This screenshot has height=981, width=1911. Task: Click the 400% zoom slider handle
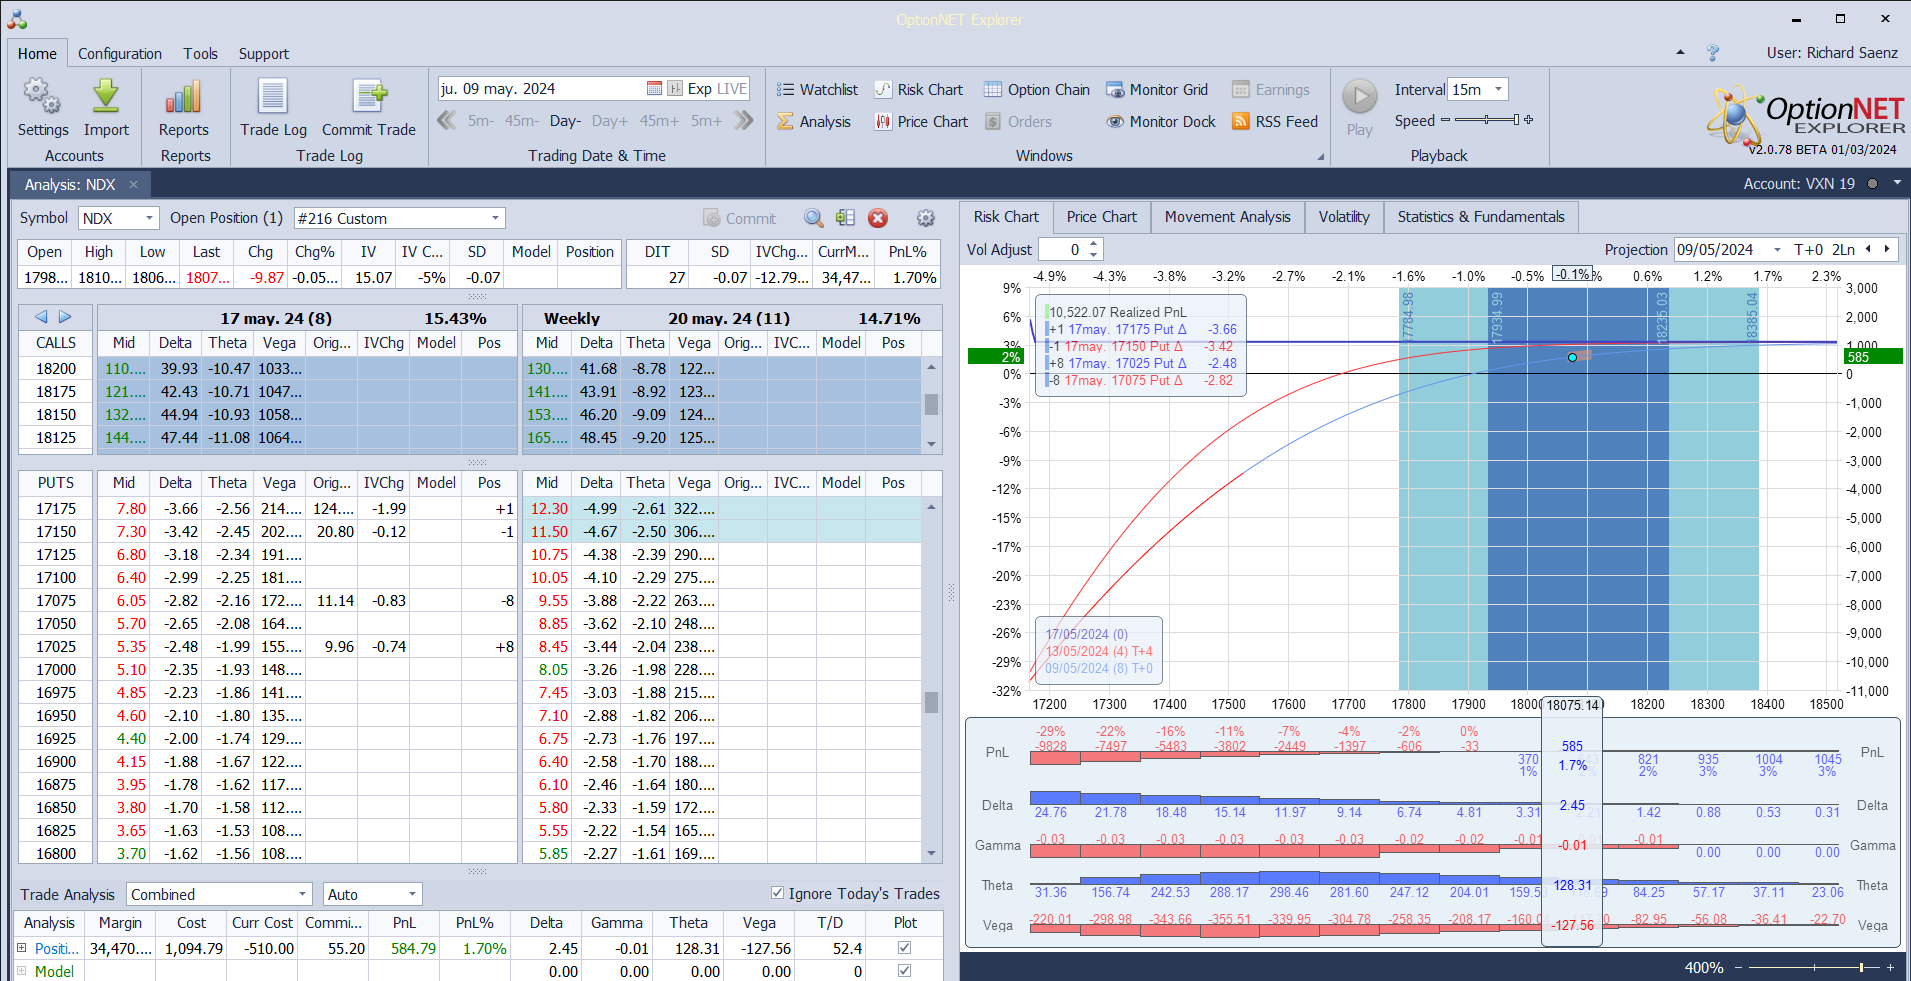point(1861,967)
